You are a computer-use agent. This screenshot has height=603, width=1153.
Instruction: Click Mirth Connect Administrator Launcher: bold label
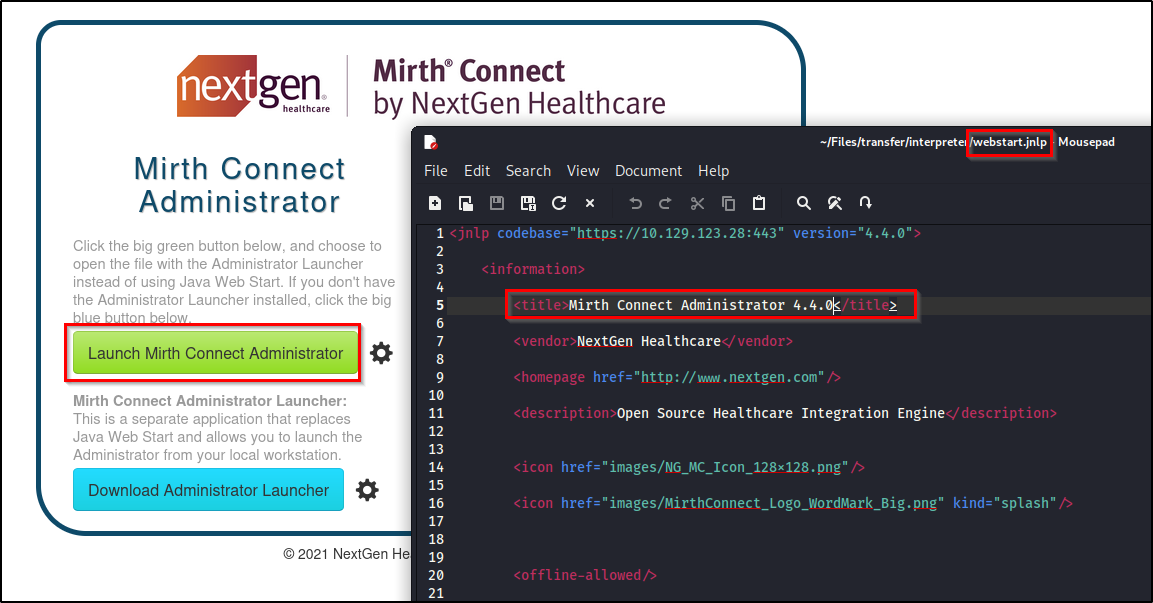pos(210,401)
